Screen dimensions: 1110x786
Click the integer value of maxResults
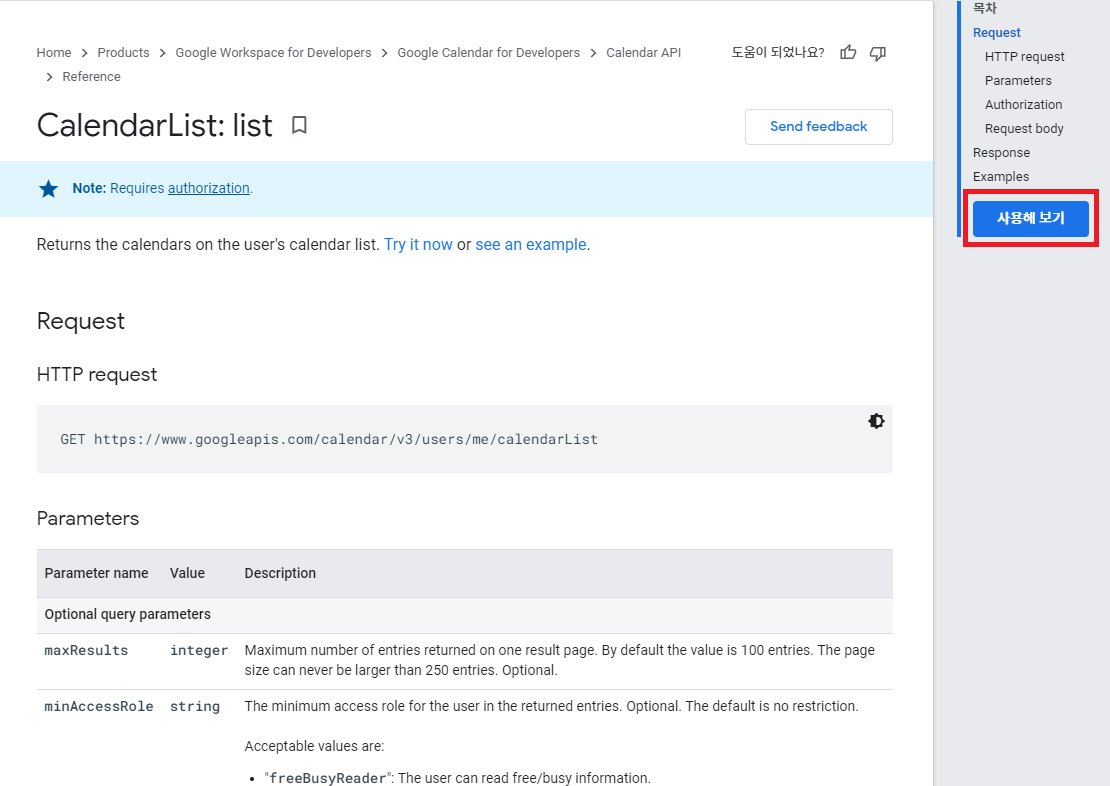point(199,650)
